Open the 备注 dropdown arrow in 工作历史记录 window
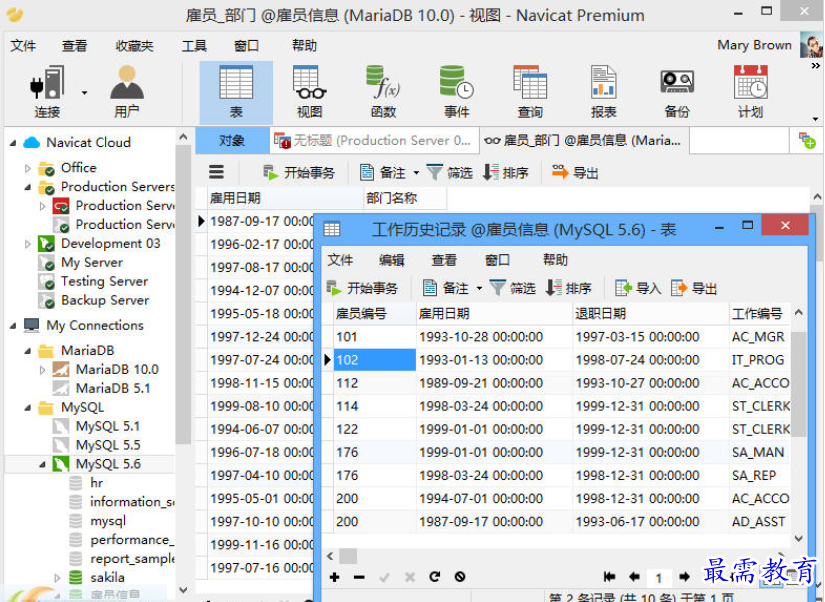The image size is (825, 602). click(x=479, y=288)
